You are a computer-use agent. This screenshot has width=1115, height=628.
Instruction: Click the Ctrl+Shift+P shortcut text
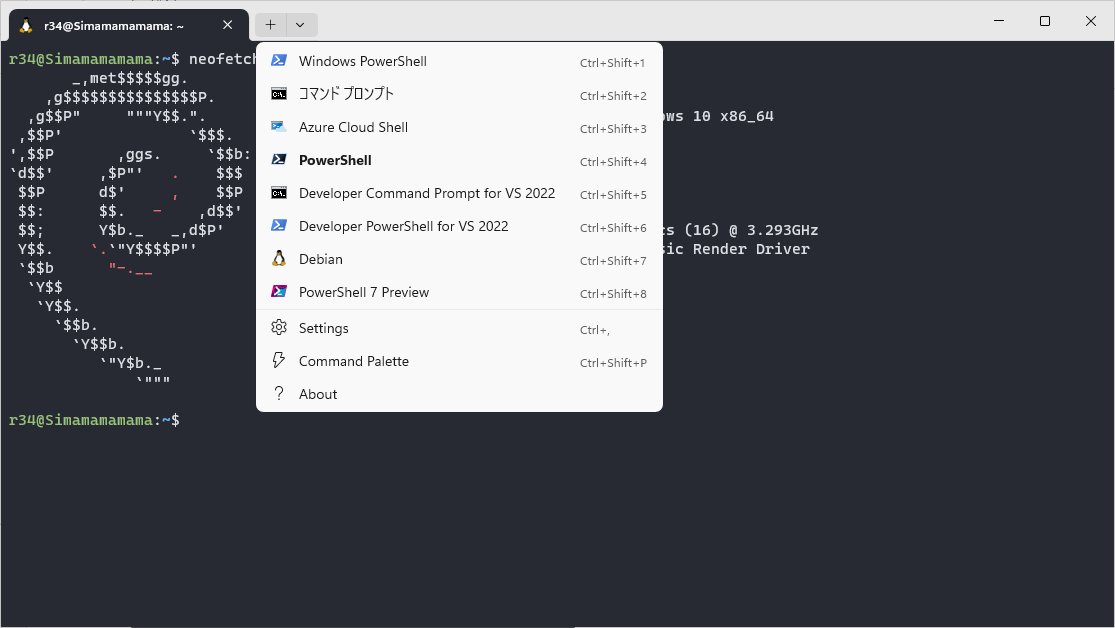pos(613,363)
